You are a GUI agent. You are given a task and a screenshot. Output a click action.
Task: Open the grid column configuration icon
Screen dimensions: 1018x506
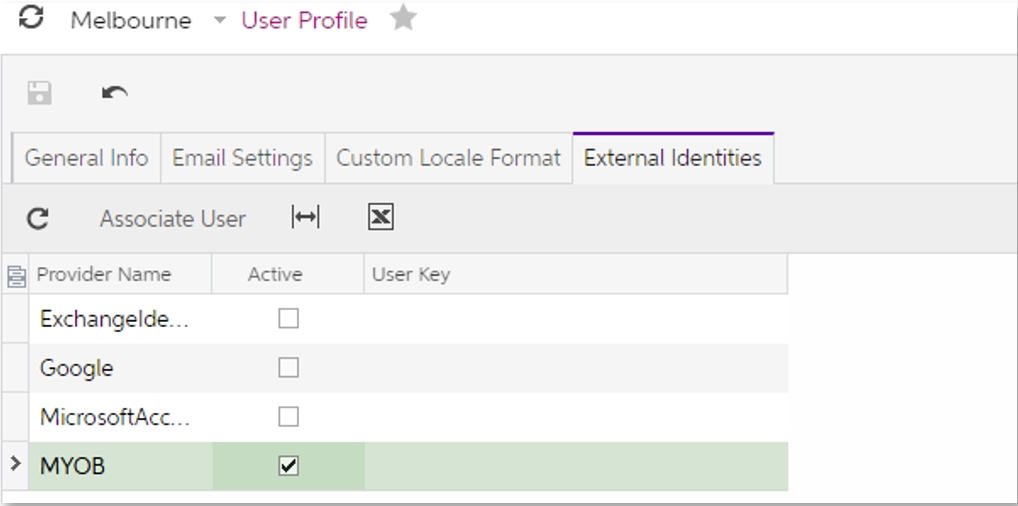(x=16, y=275)
